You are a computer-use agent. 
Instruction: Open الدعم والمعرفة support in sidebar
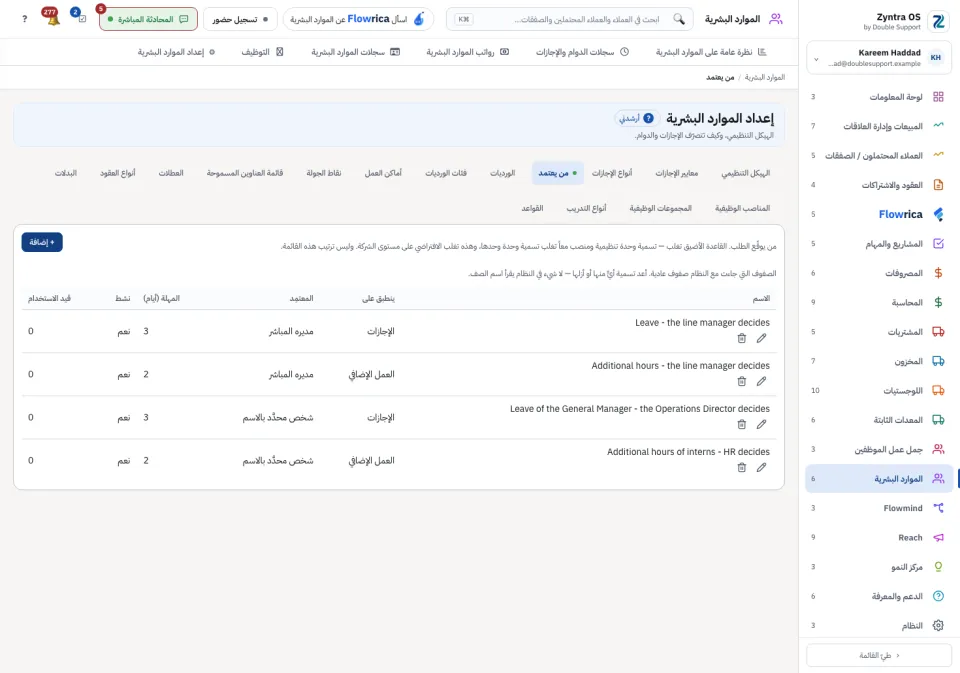879,596
